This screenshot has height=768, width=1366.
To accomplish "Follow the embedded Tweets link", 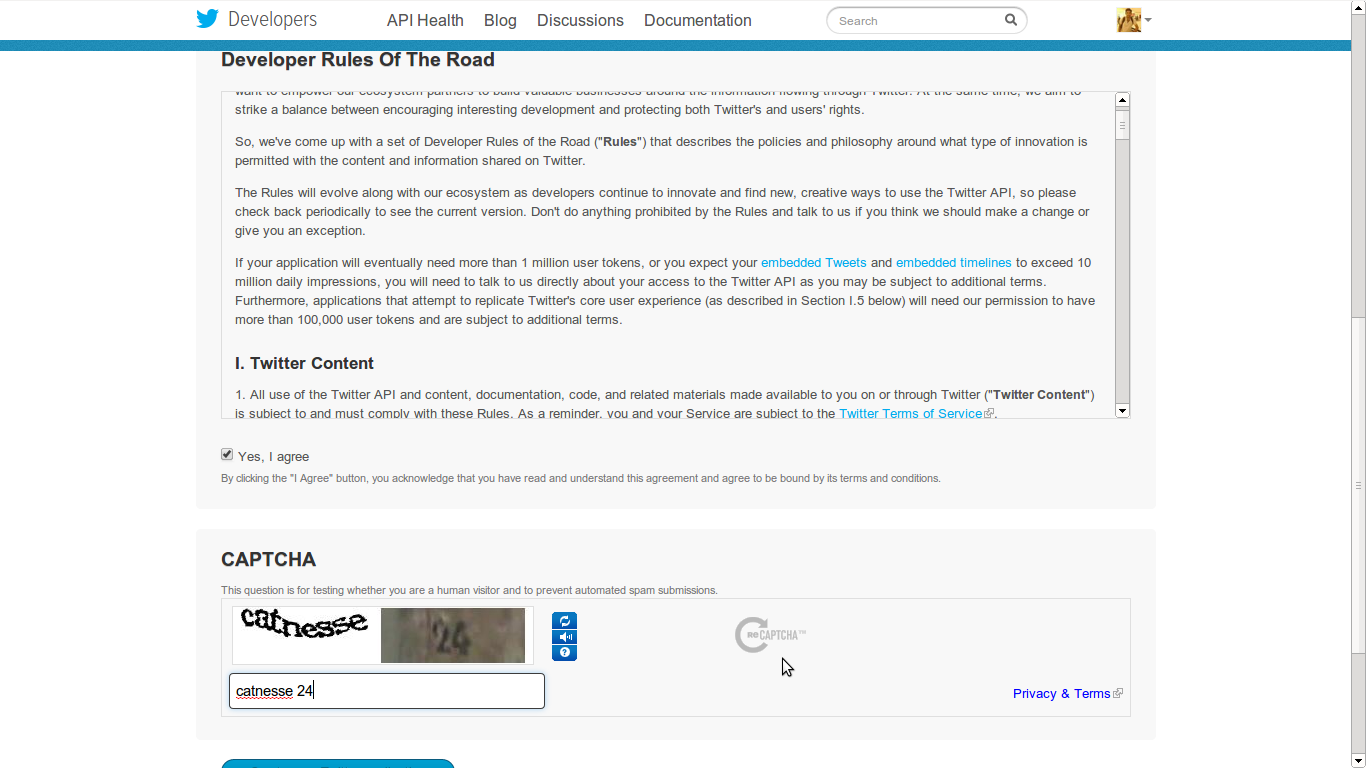I will [813, 262].
